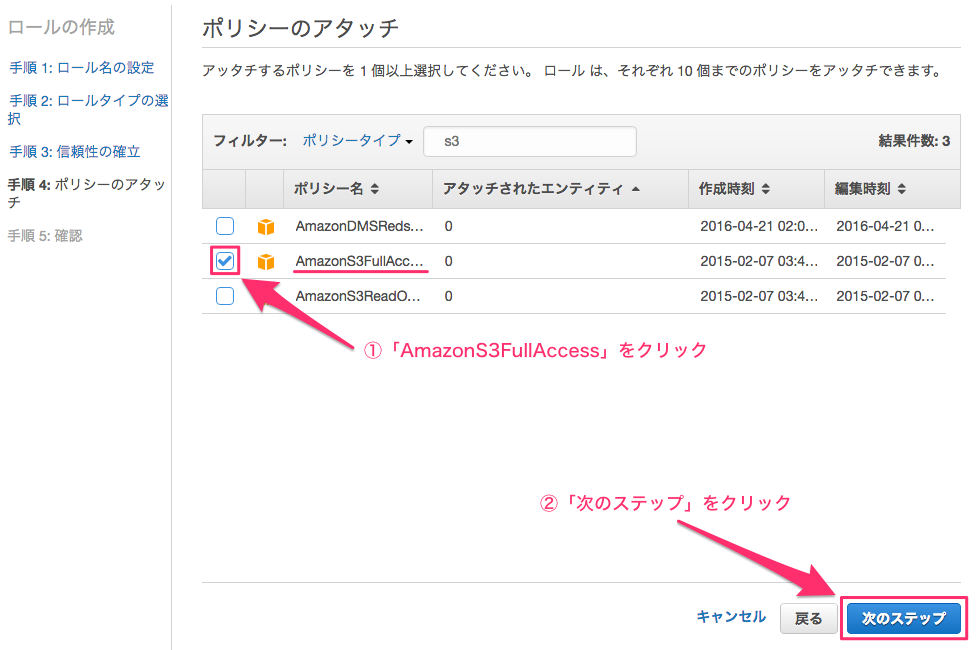
Task: Click the policy icon next to AmazonS3FullAcc...
Action: tap(266, 262)
